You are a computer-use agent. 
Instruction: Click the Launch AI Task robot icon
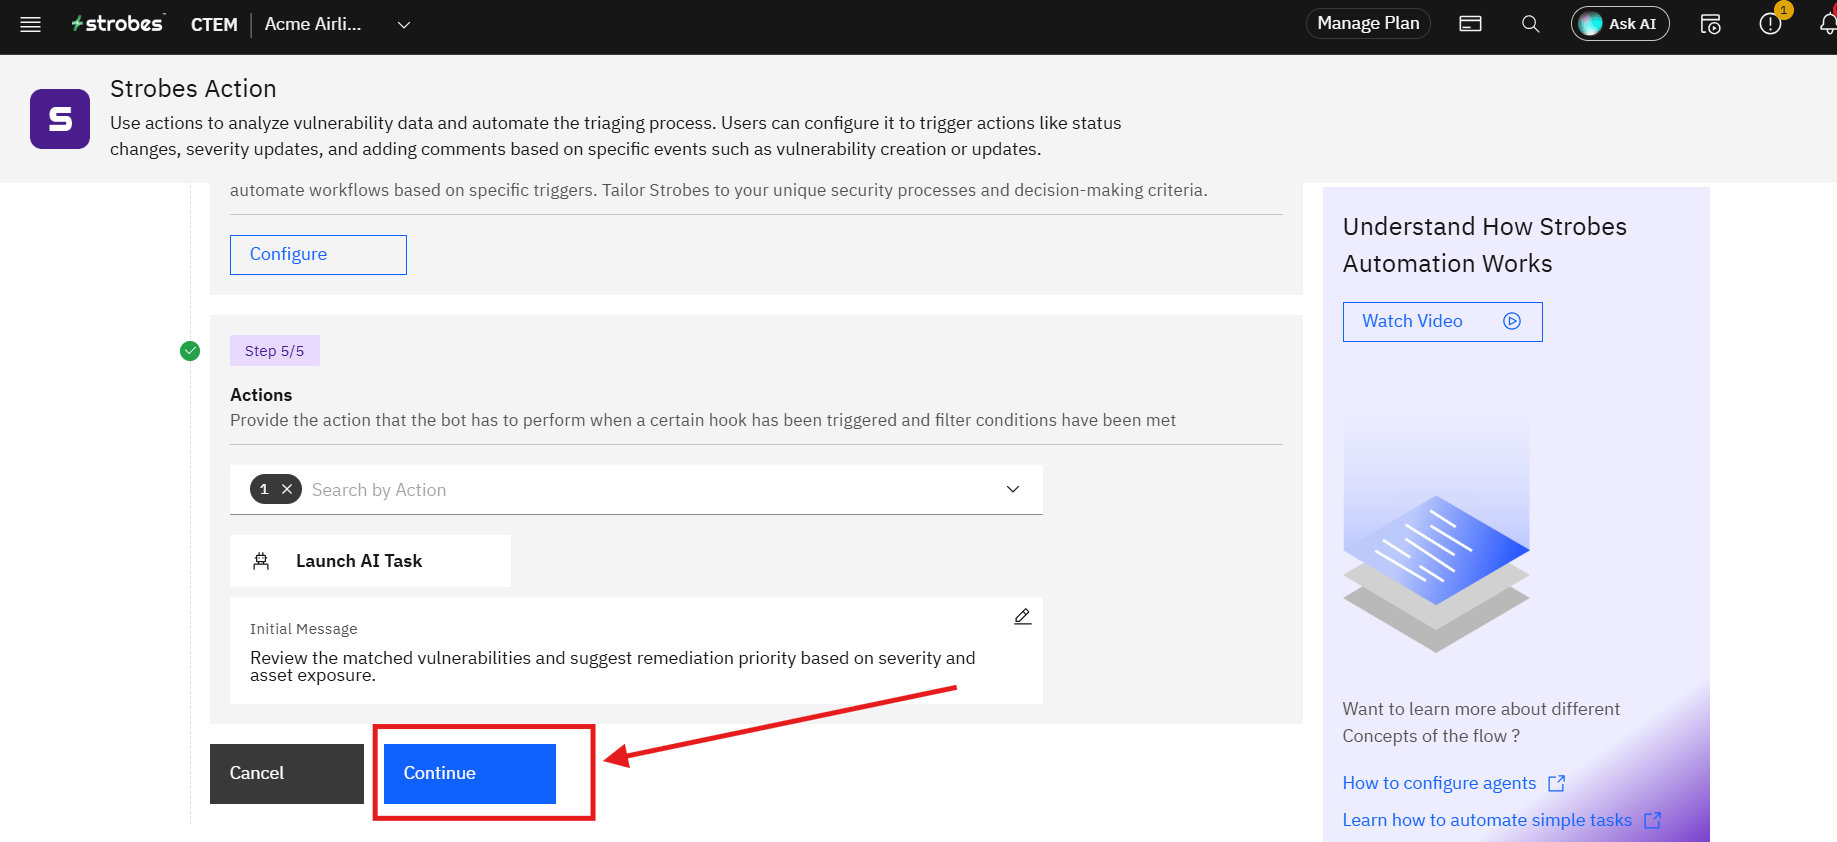tap(261, 561)
